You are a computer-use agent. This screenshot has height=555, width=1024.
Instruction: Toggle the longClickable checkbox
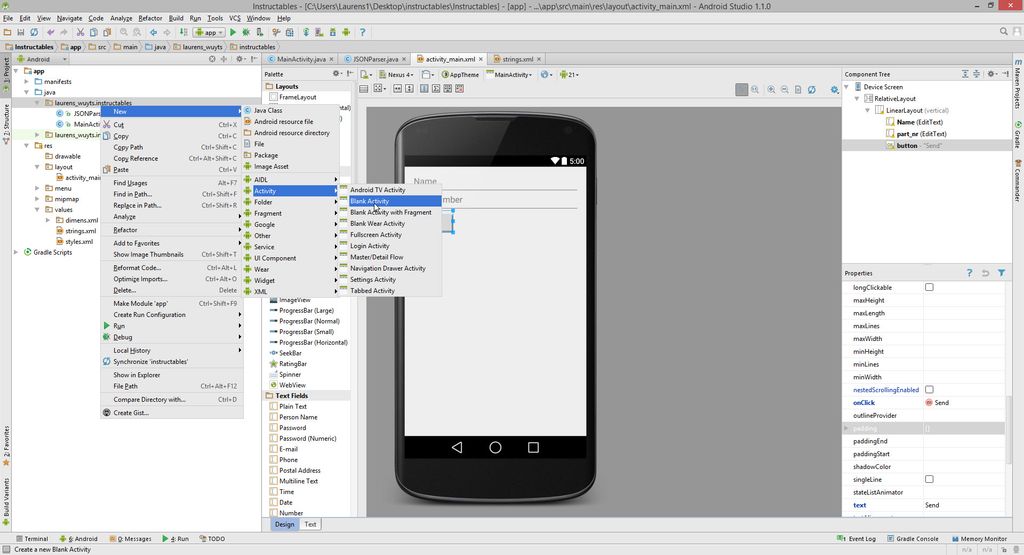pos(929,287)
